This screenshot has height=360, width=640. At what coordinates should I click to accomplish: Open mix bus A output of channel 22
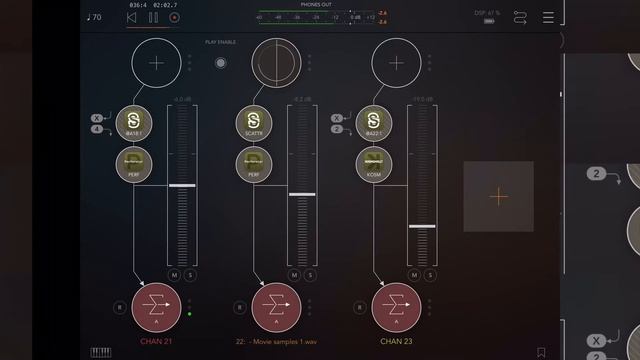point(276,307)
